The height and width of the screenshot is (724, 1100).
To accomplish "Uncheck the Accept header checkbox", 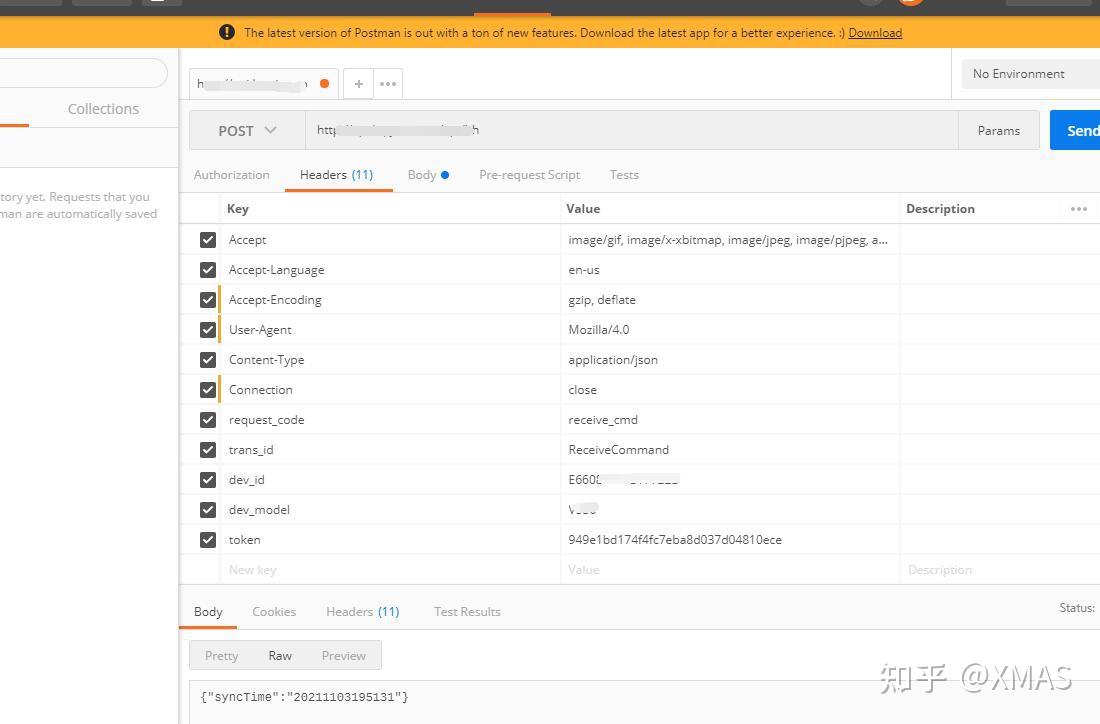I will pos(208,239).
